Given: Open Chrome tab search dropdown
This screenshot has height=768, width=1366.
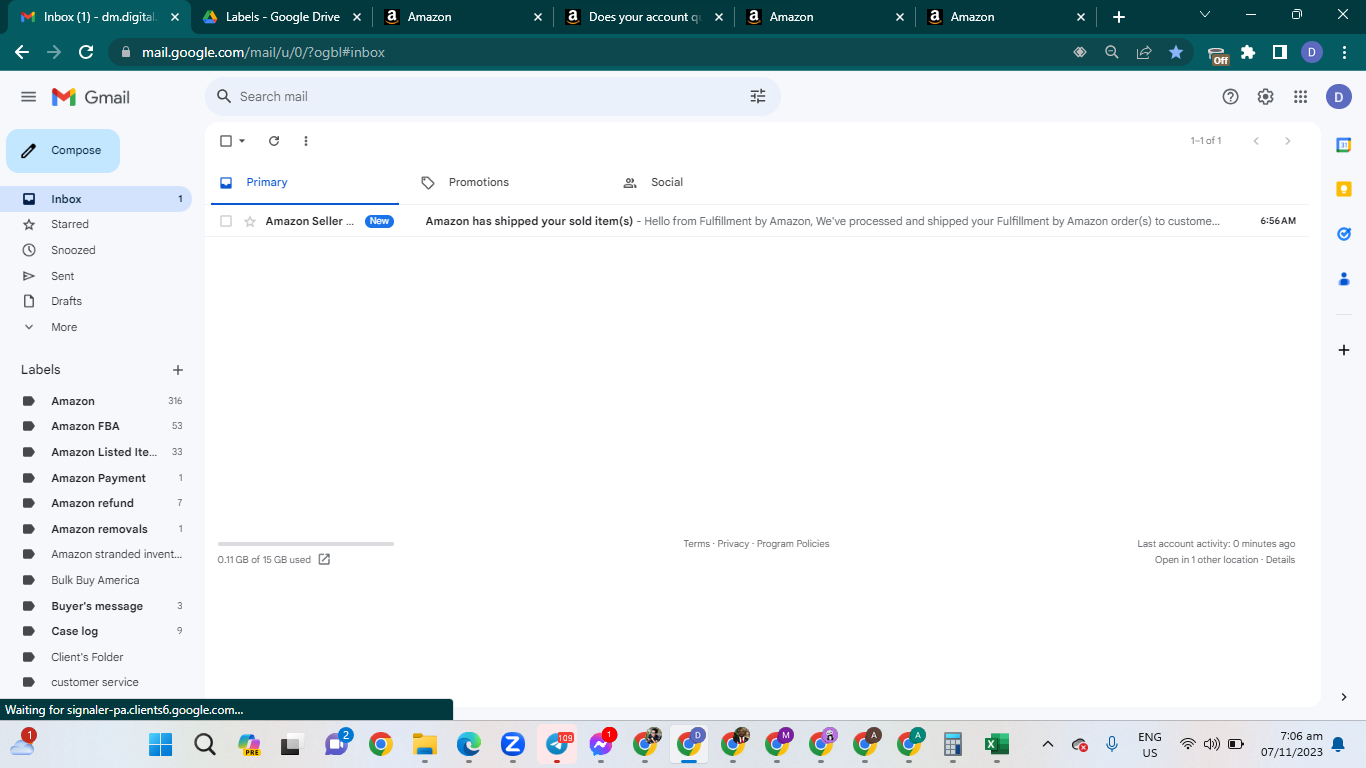Looking at the screenshot, I should (1205, 15).
